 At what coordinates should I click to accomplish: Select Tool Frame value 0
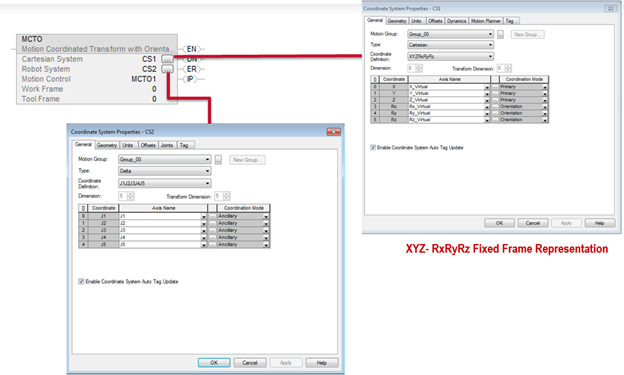[x=154, y=99]
